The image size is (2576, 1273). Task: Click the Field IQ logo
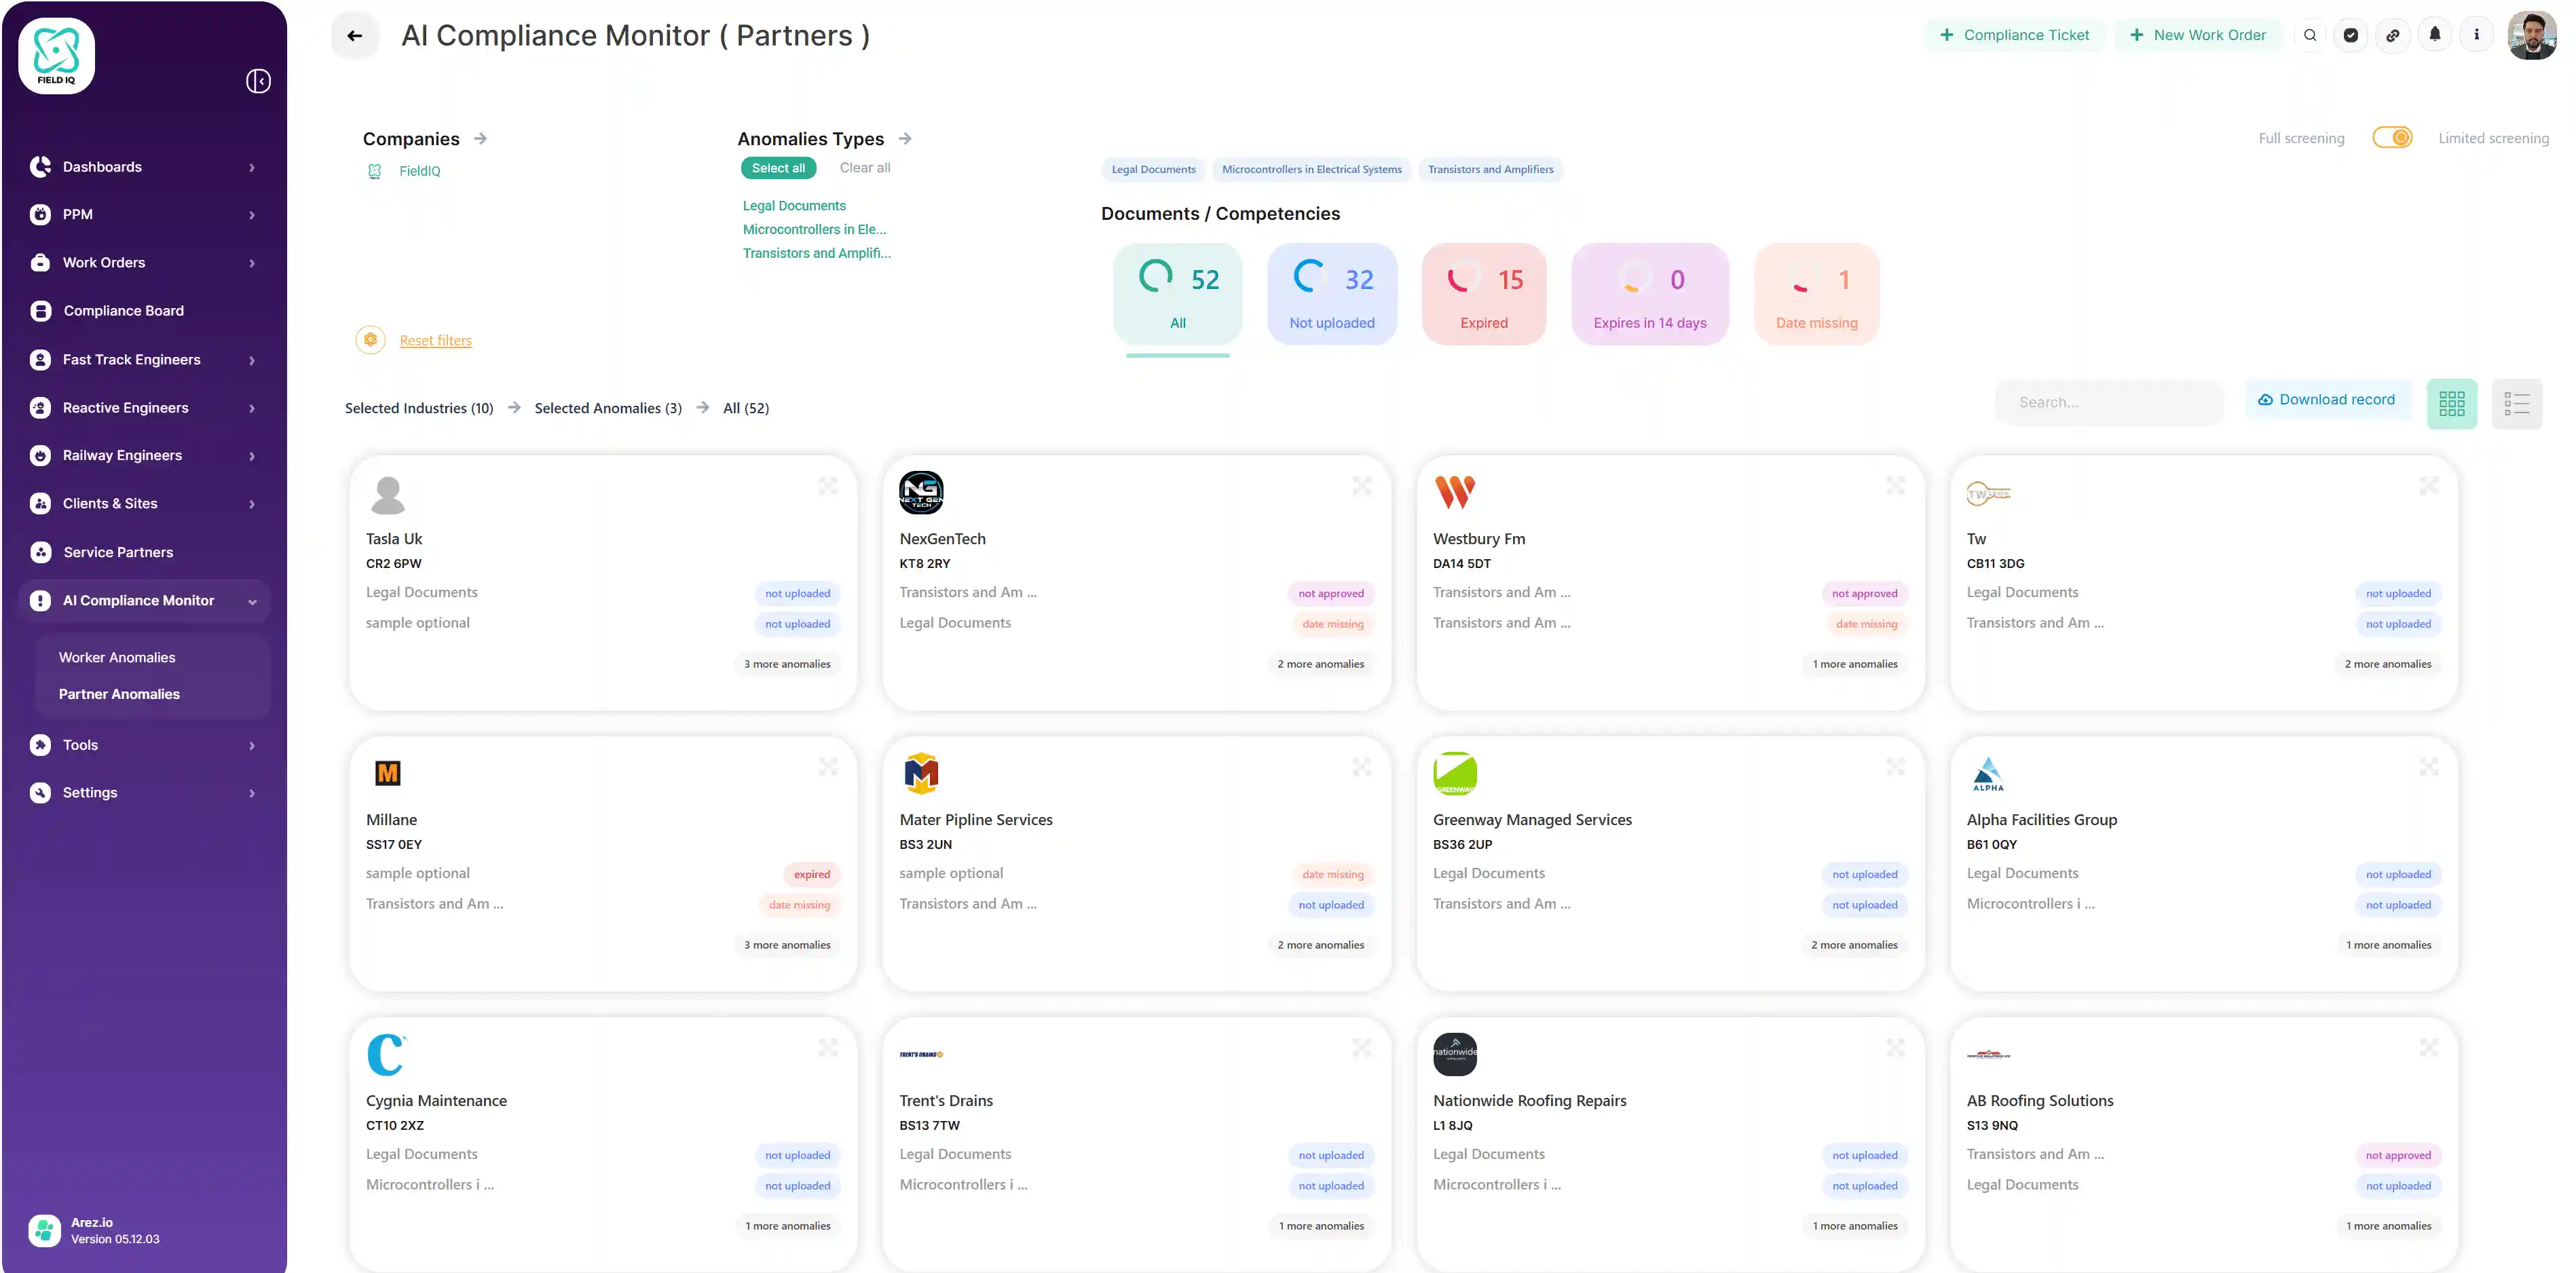point(57,56)
